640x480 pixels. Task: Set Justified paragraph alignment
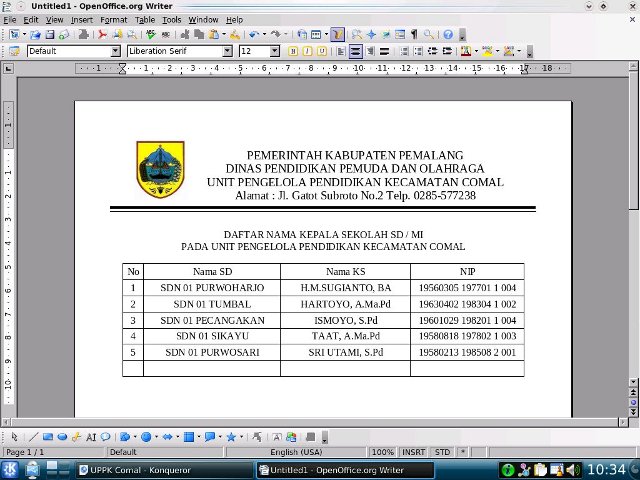pos(384,51)
